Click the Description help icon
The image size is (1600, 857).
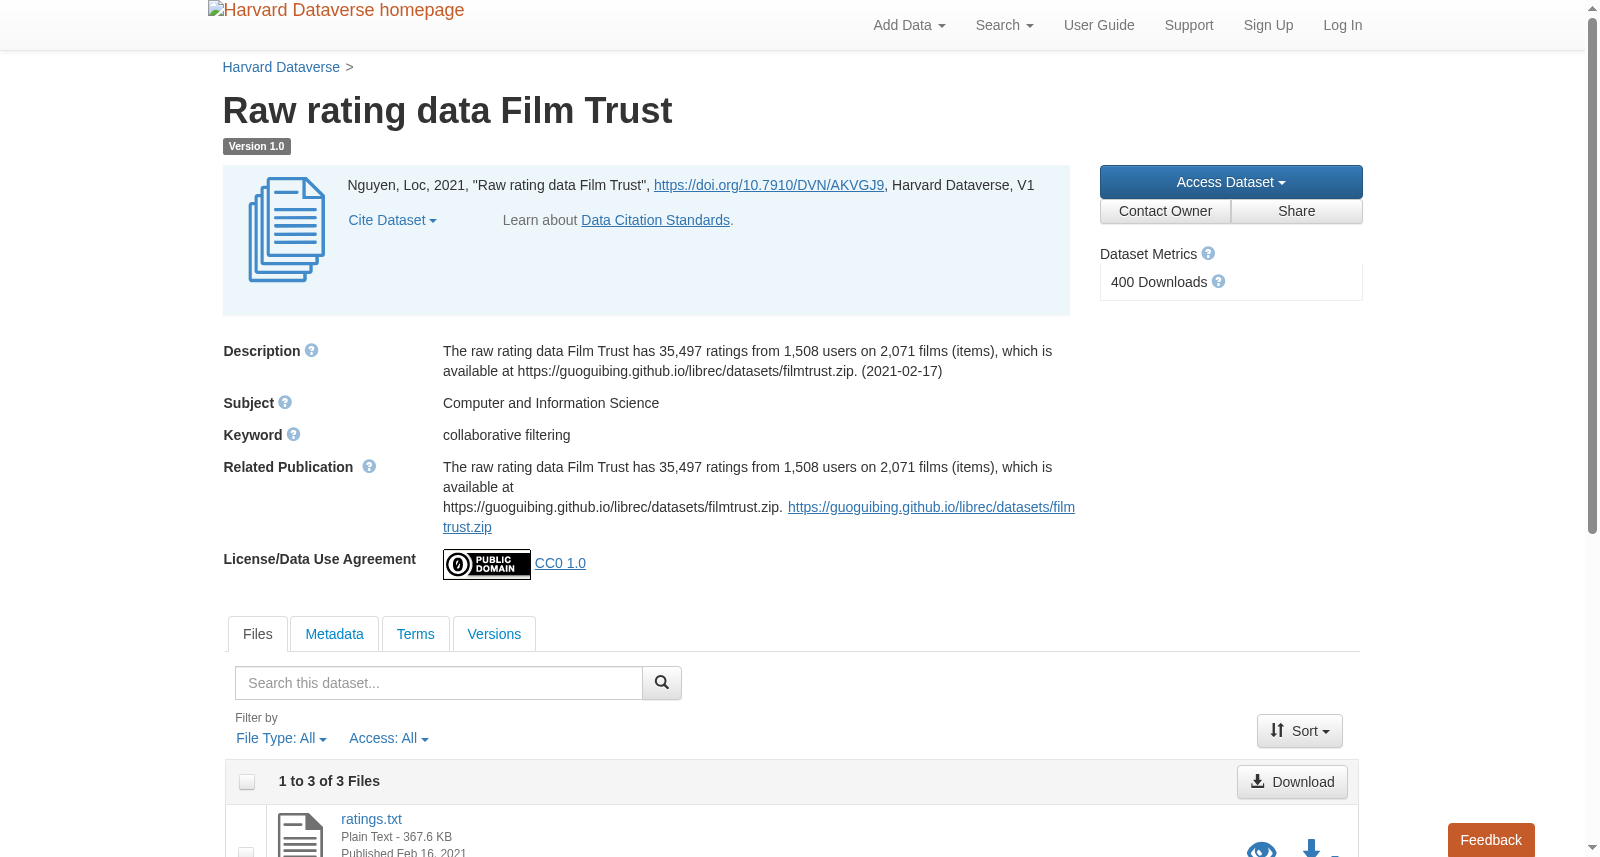coord(311,351)
